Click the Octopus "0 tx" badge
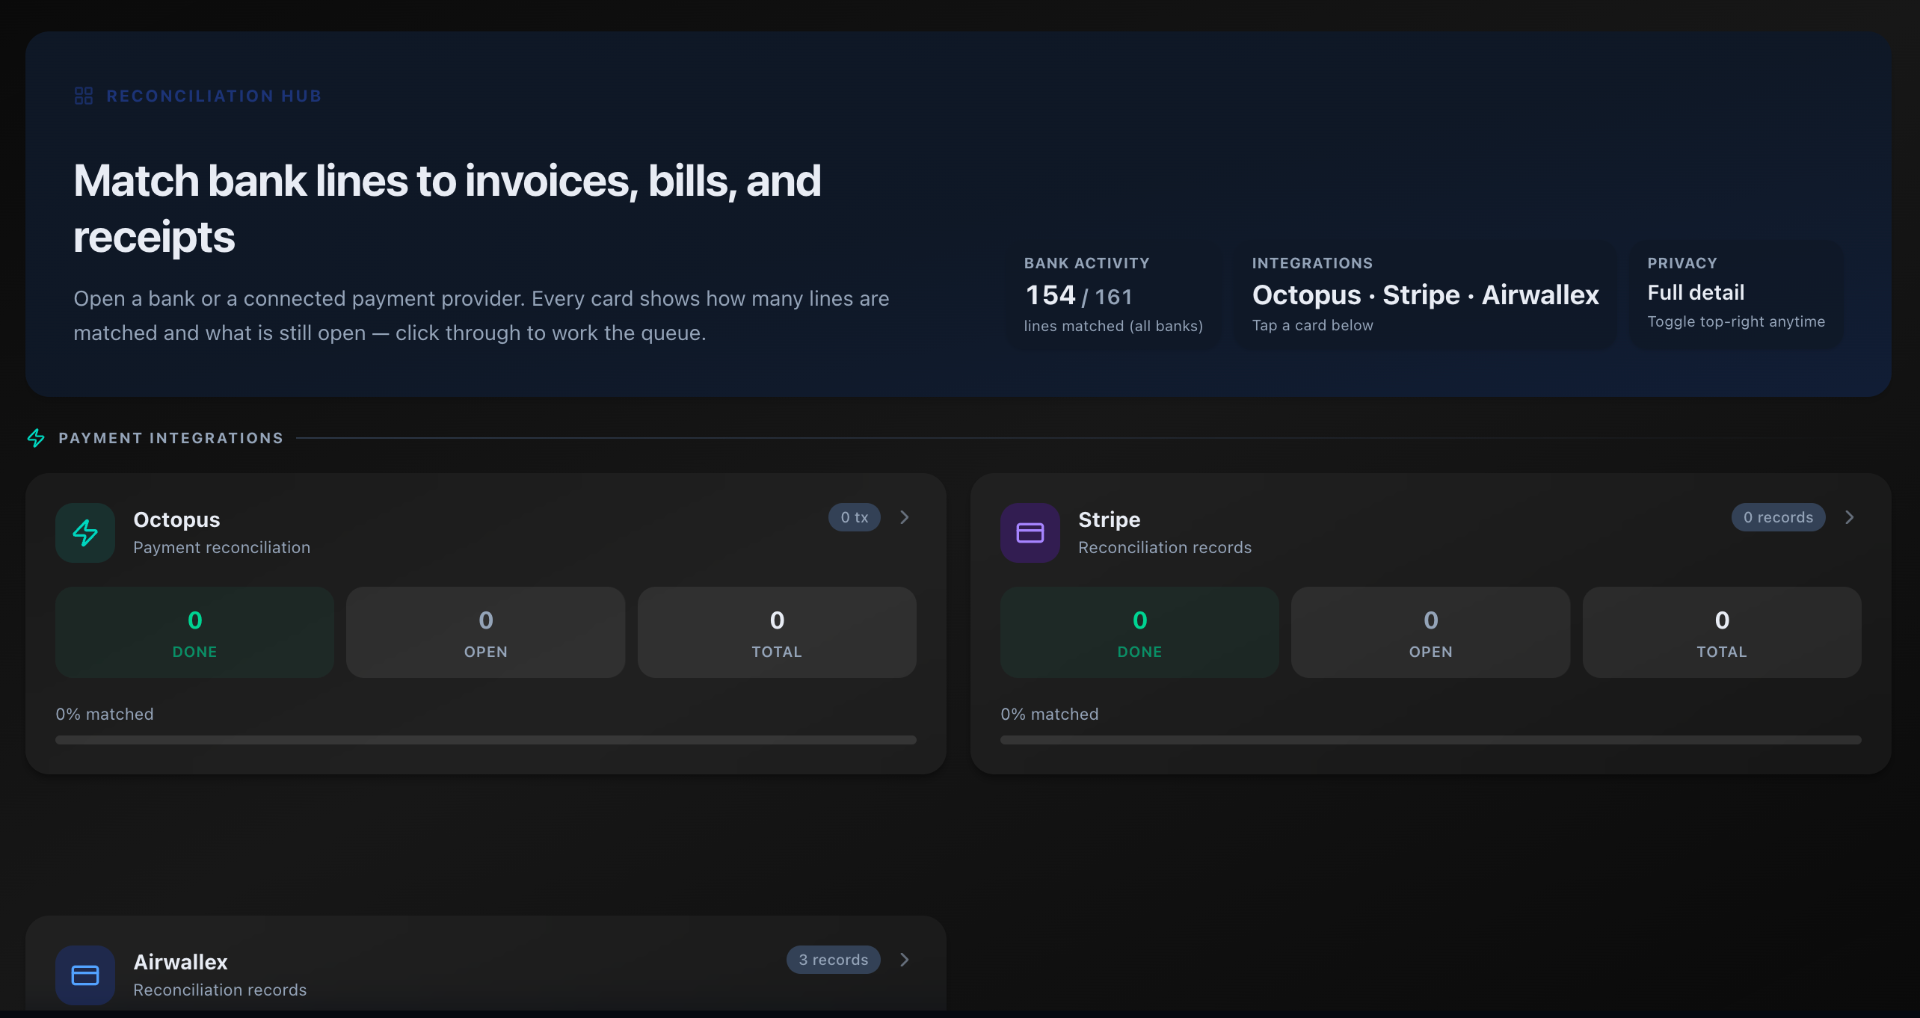 pyautogui.click(x=854, y=517)
